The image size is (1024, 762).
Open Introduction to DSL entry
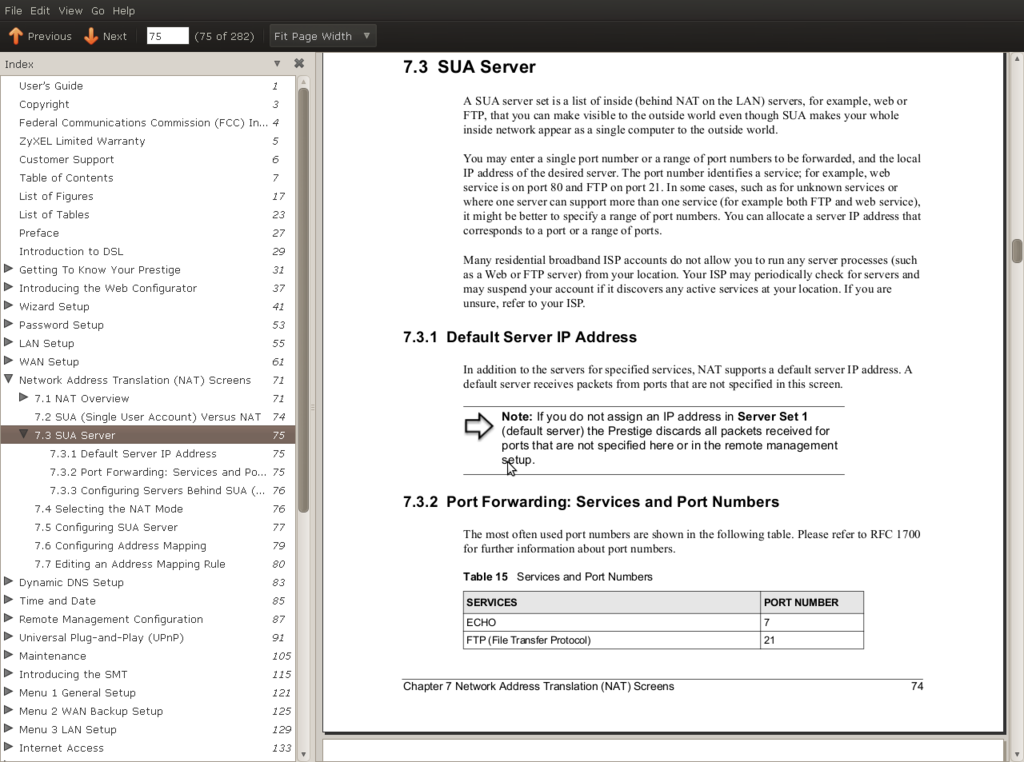[71, 251]
